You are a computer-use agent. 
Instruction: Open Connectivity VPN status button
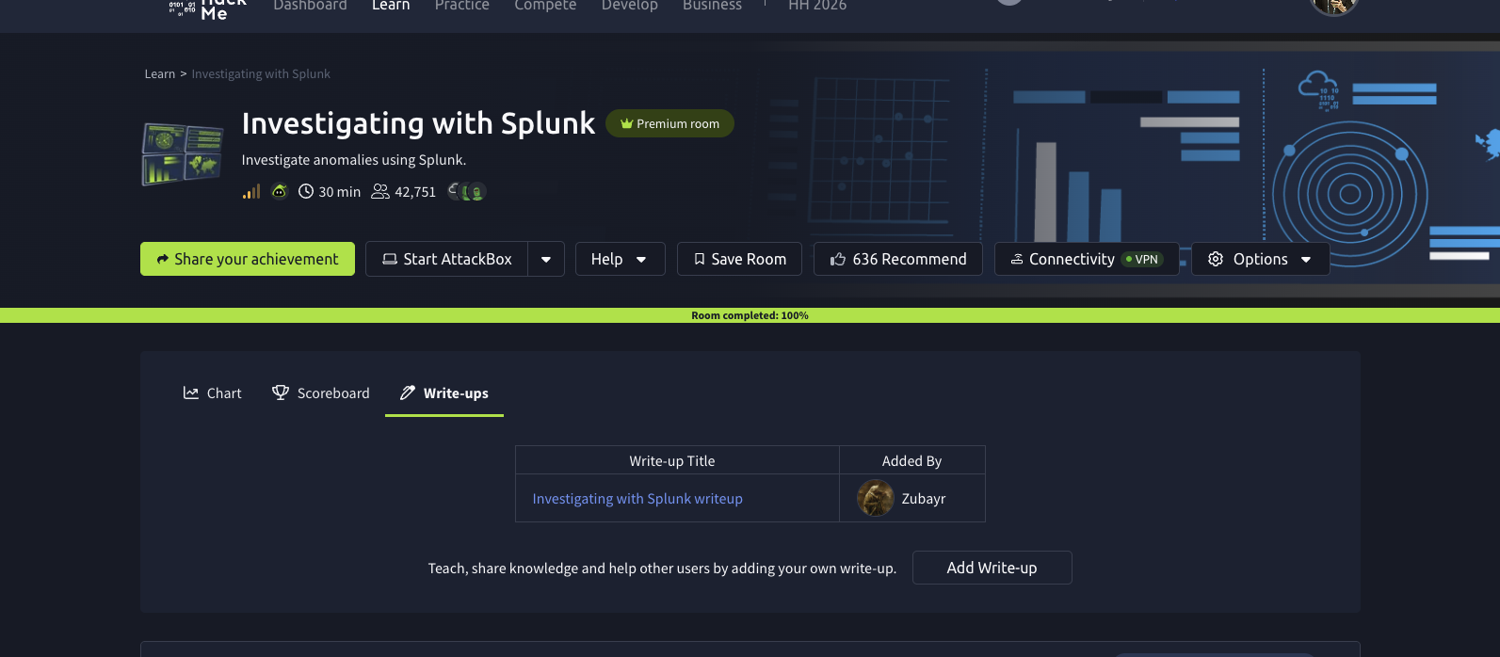[1087, 259]
